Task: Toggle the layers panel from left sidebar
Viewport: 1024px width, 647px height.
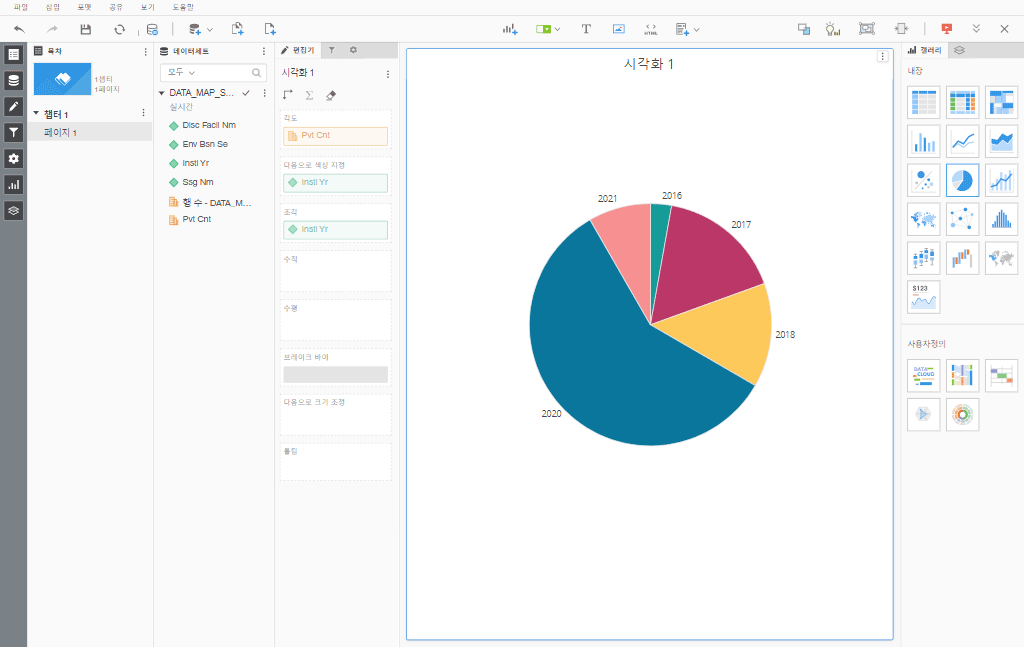Action: (x=13, y=210)
